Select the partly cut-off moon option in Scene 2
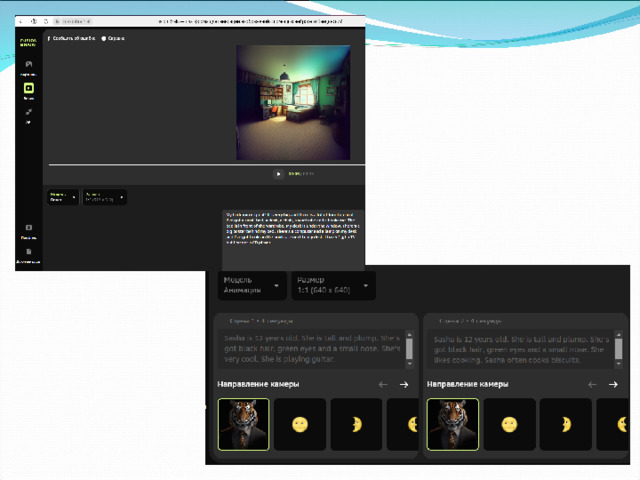Viewport: 640px width, 480px height. pyautogui.click(x=612, y=424)
